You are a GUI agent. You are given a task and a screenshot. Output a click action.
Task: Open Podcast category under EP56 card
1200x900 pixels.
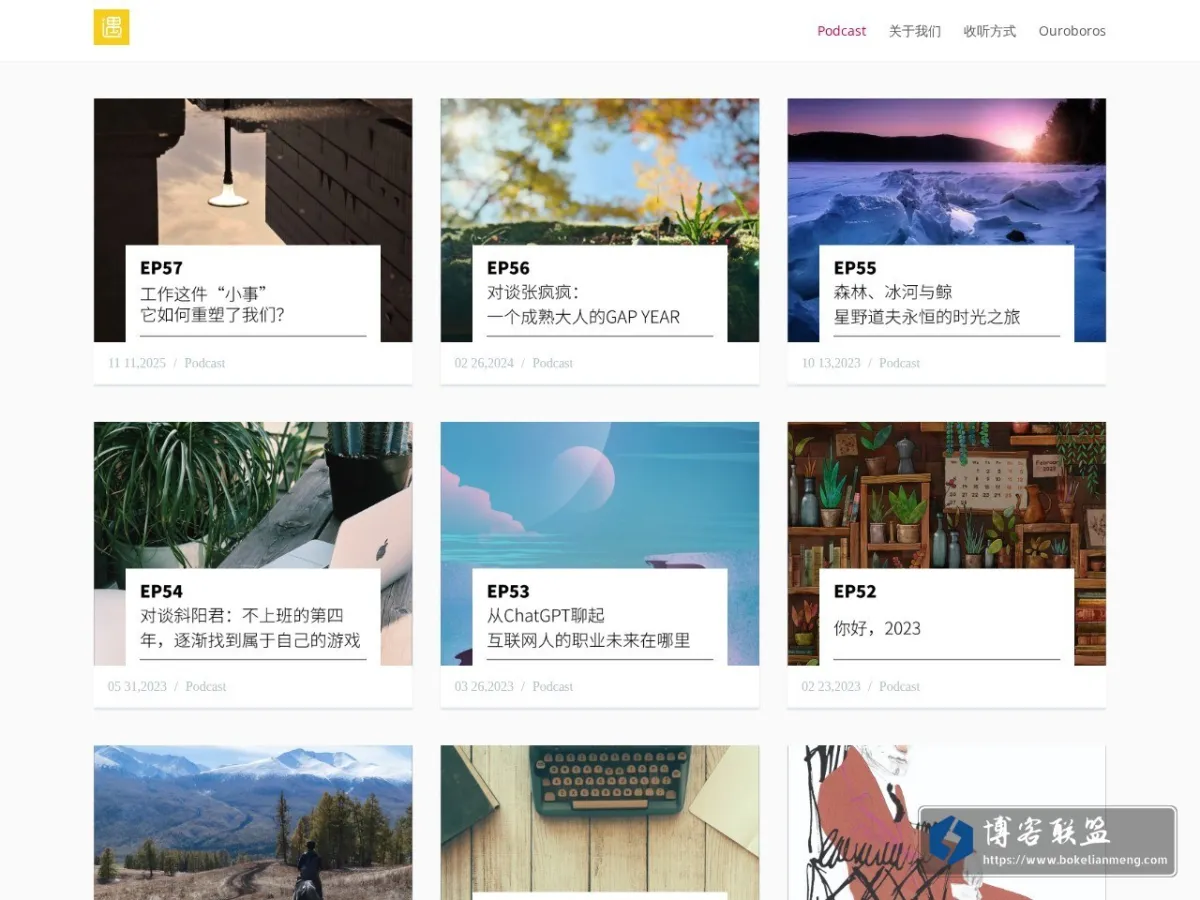click(552, 363)
